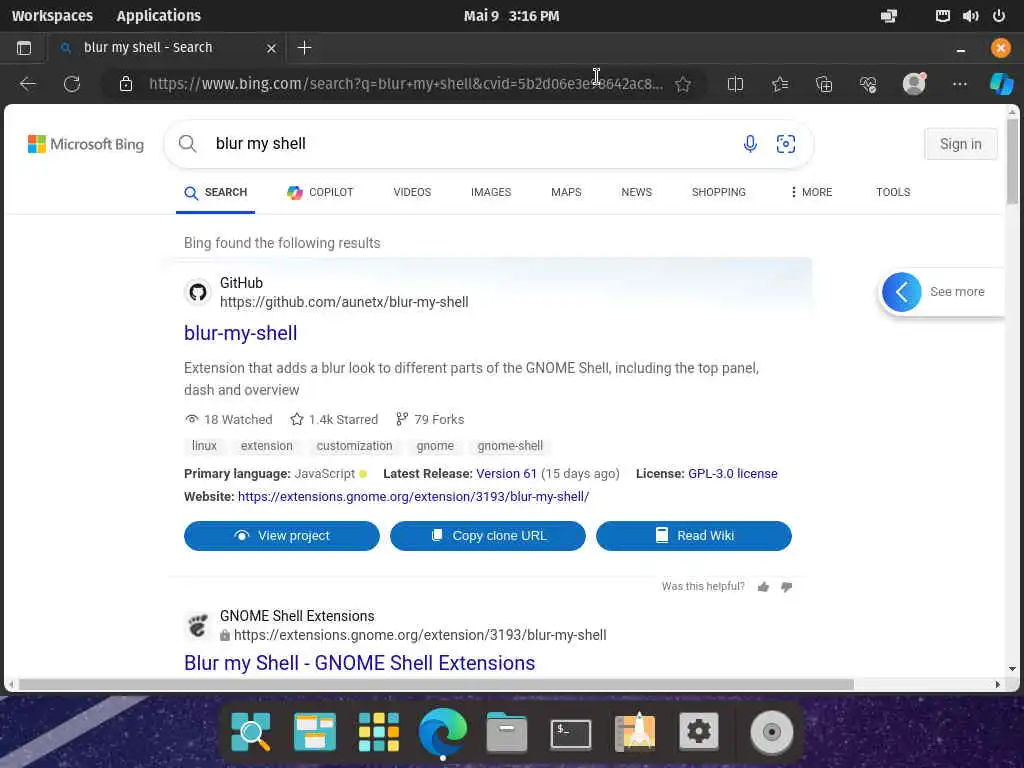1024x768 pixels.
Task: Click the vertical scrollbar thumb
Action: [1012, 162]
